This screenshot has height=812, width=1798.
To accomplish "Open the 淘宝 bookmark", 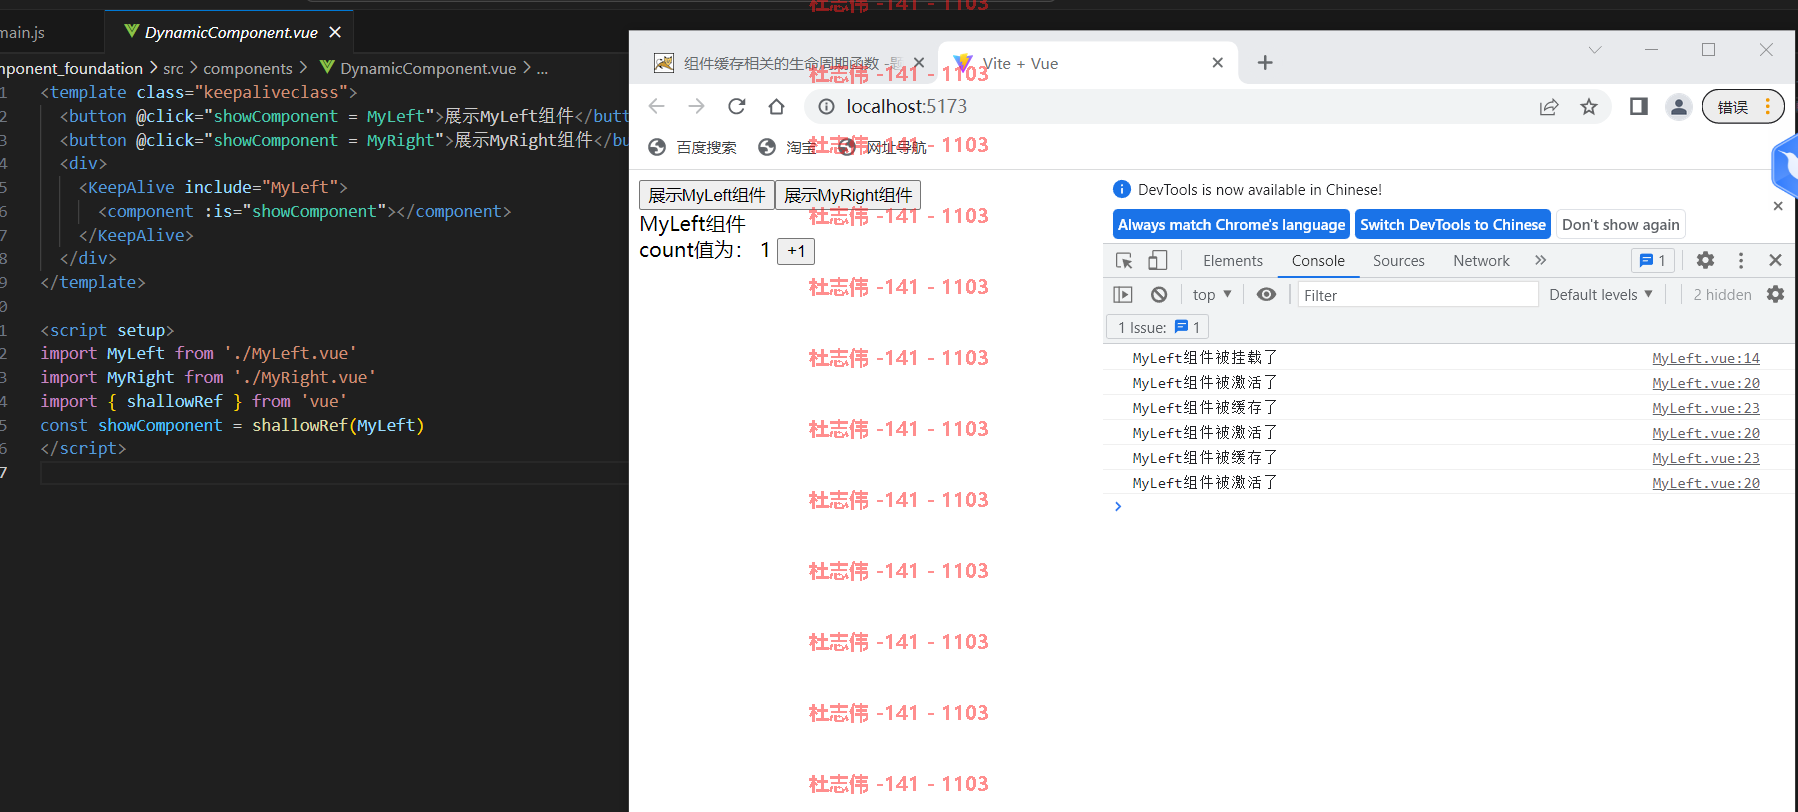I will coord(787,147).
